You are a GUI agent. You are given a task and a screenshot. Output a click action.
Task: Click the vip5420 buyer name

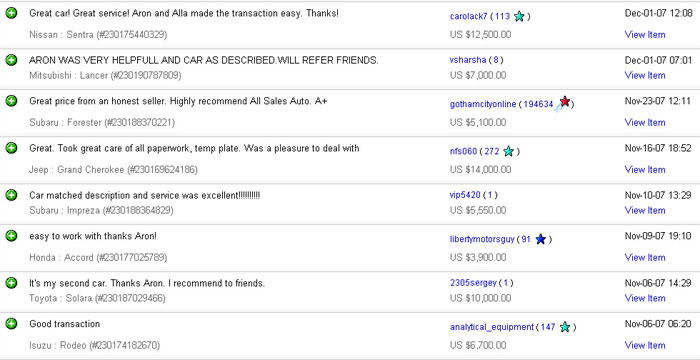click(x=465, y=195)
